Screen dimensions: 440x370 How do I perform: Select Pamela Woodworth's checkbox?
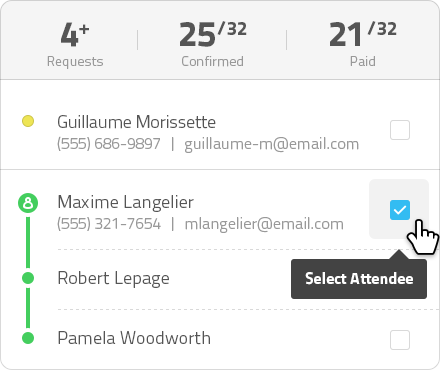point(400,340)
